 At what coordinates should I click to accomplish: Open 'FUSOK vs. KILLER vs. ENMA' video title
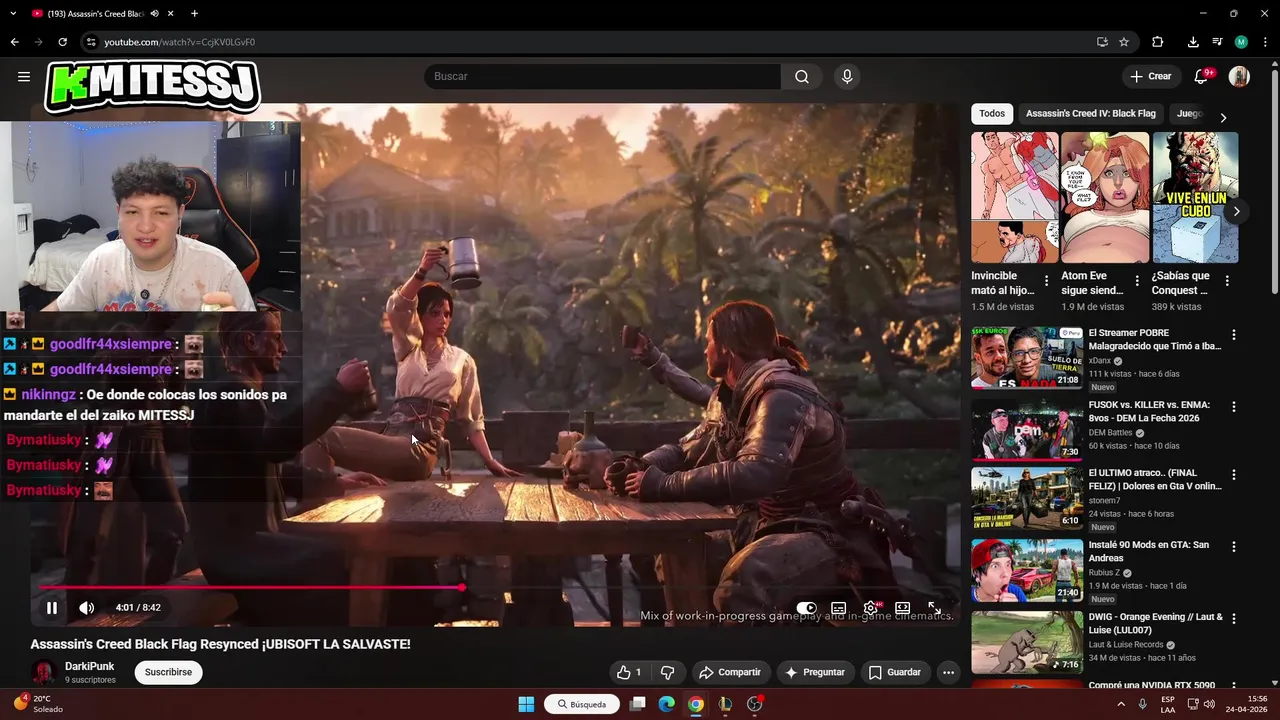[1149, 411]
